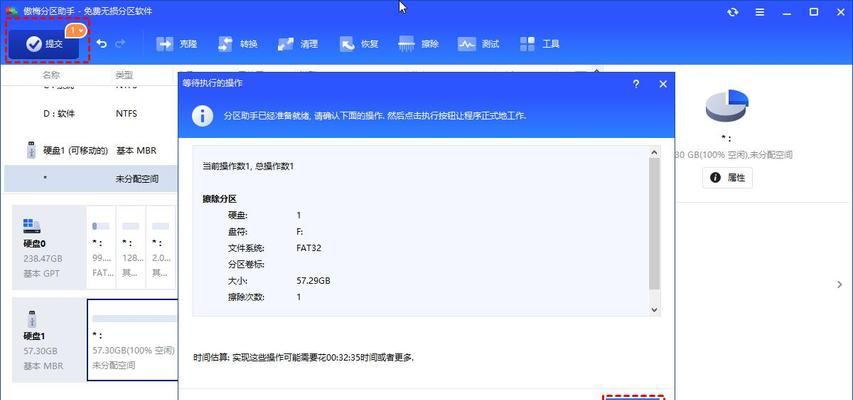Open the 克隆 (Clone) tool
The image size is (853, 400).
(177, 44)
